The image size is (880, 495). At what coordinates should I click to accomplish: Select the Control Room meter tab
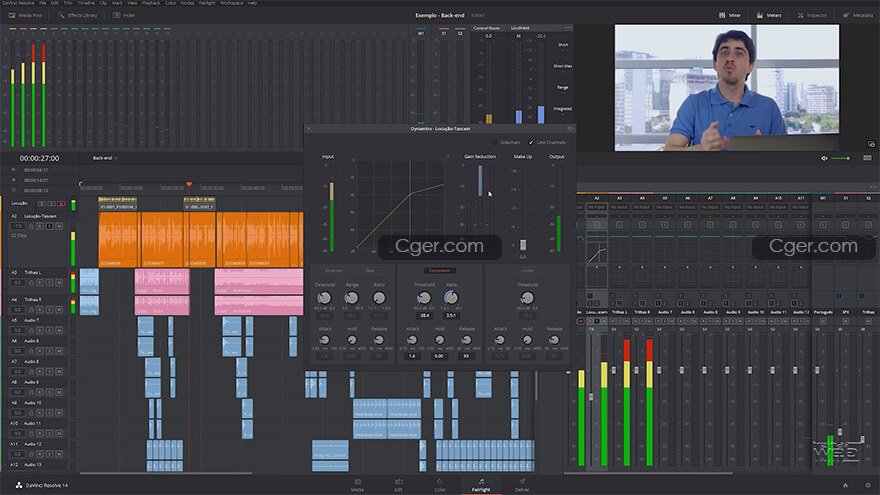pos(487,28)
